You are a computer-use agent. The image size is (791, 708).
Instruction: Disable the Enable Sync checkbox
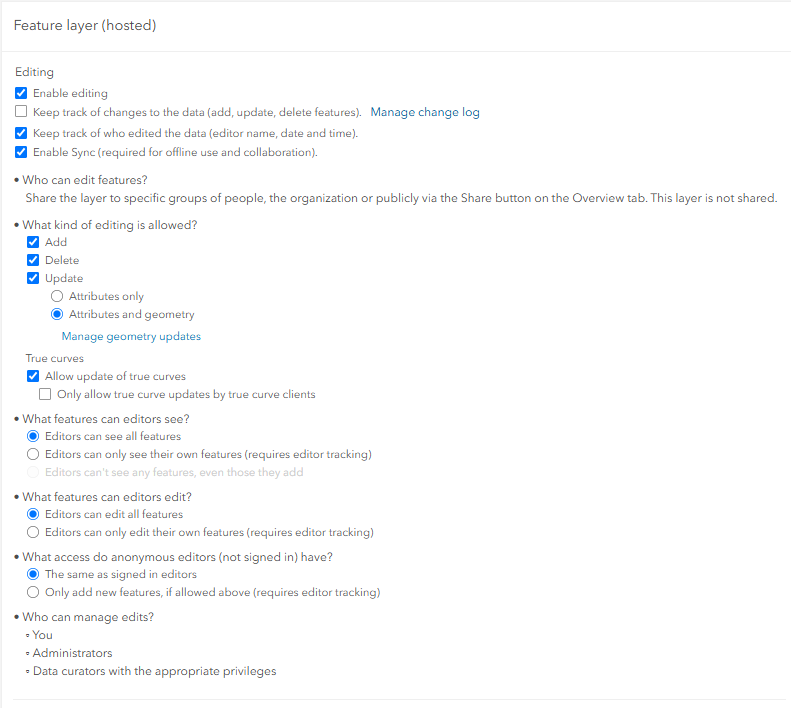[x=21, y=152]
